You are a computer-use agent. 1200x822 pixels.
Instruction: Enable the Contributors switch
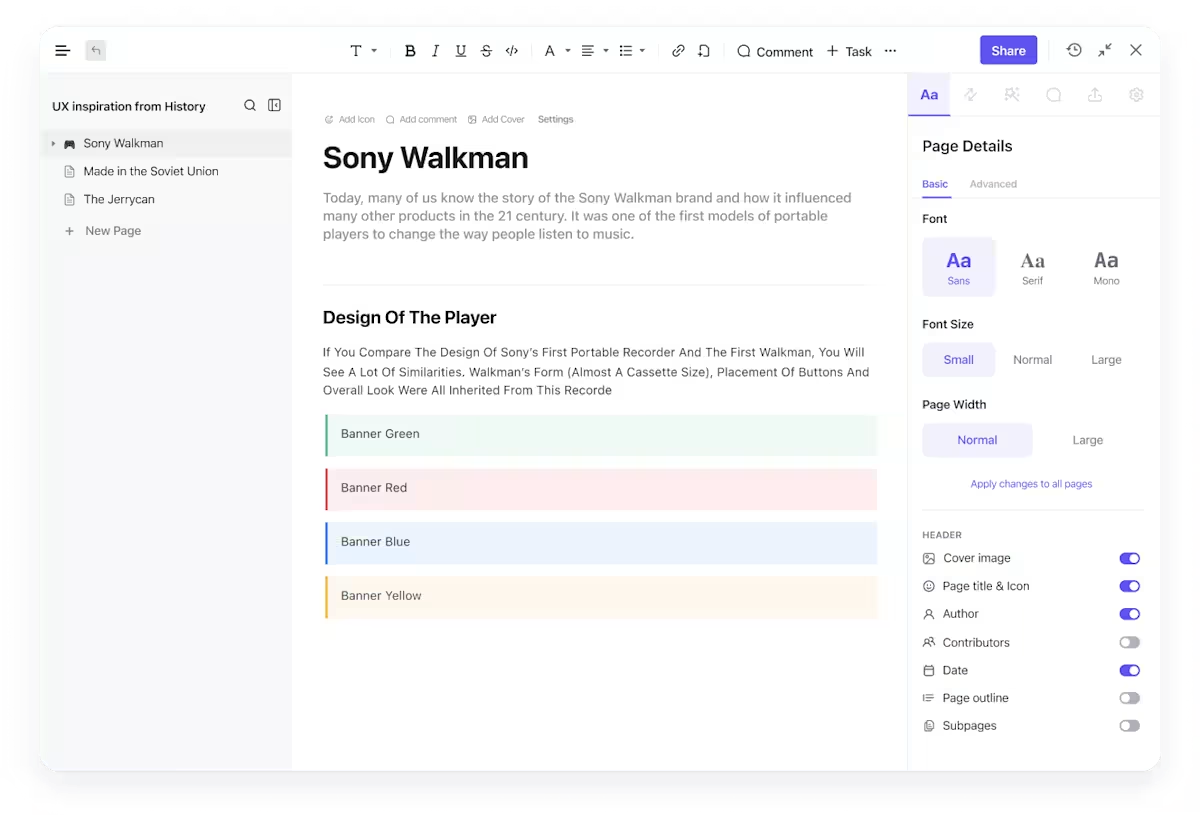coord(1129,642)
